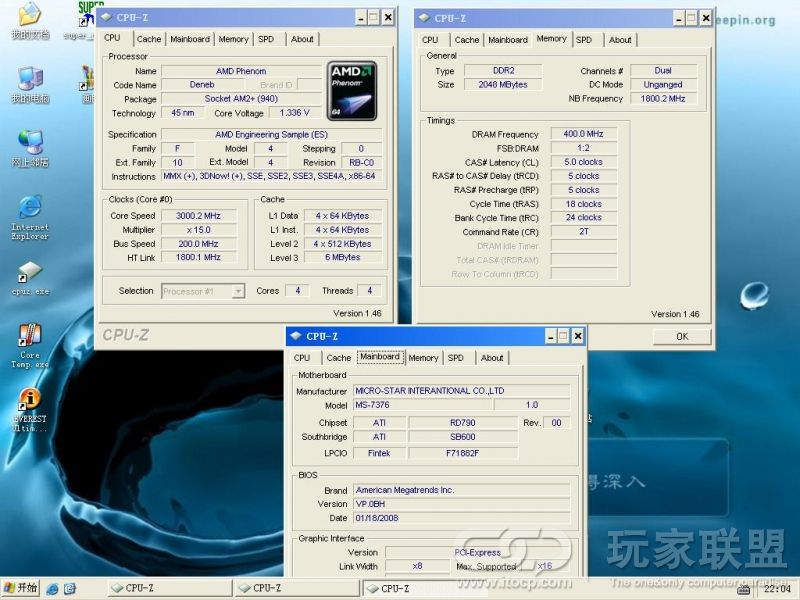Go to the Mainboard tab of the Memory CPU-Z window

508,40
